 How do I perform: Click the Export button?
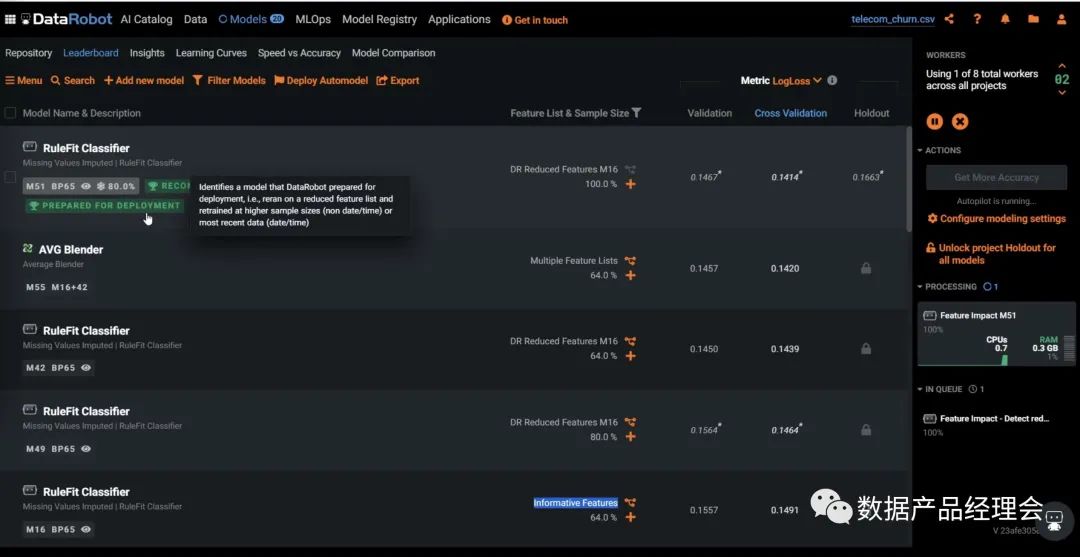(x=398, y=81)
